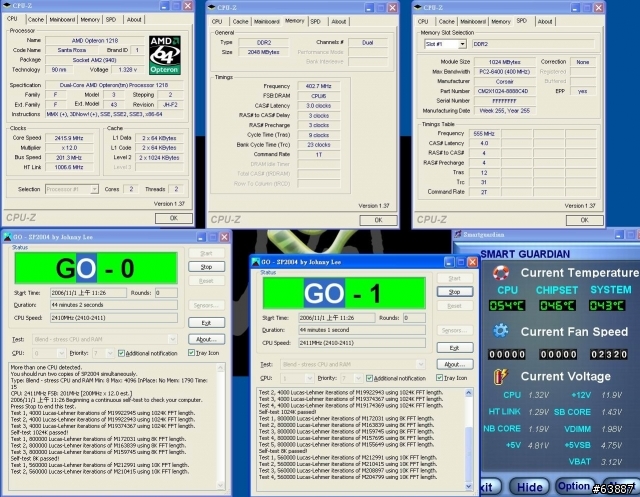Switch to Cache tab in first CPU-Z window
The width and height of the screenshot is (640, 497).
[36, 20]
